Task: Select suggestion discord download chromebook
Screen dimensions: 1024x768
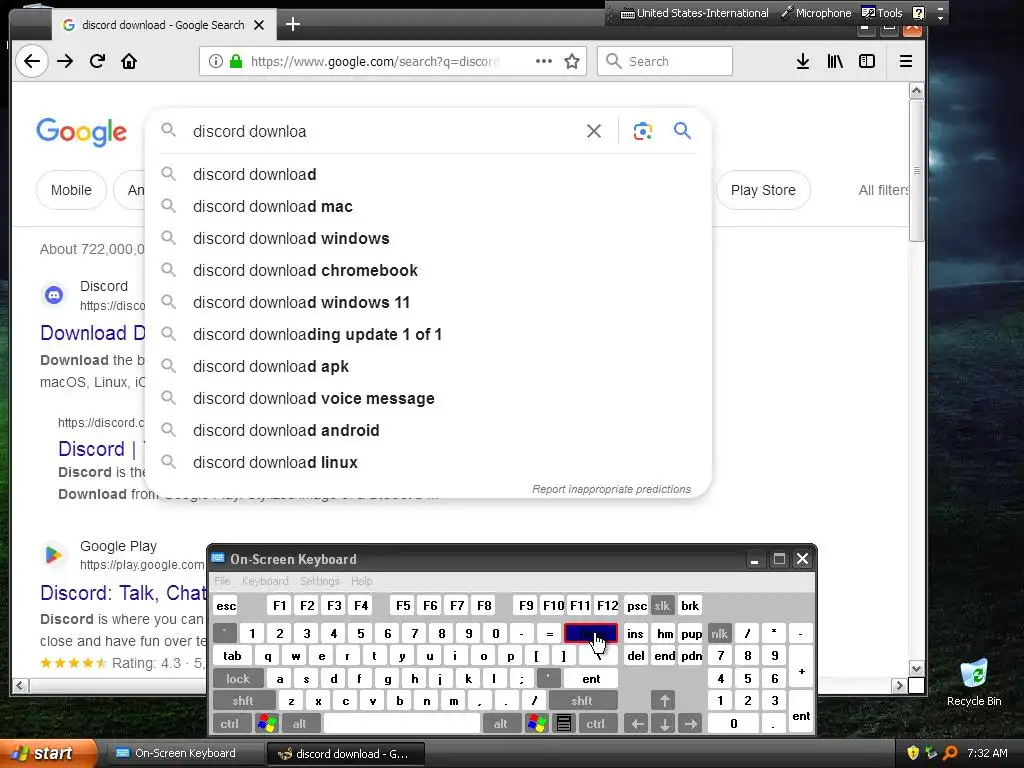Action: 428,270
